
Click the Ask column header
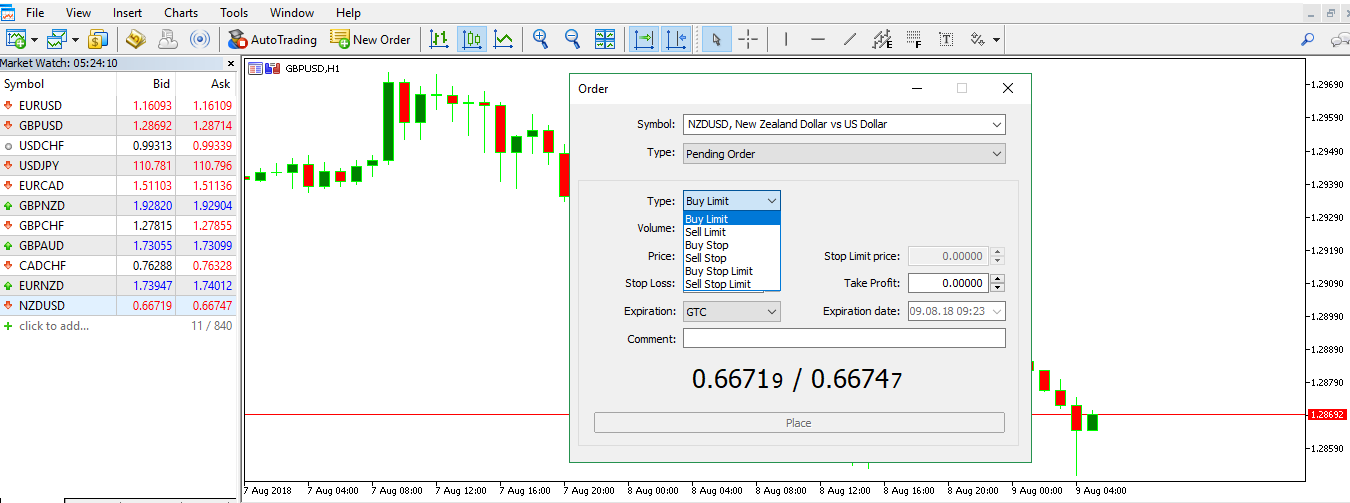[x=207, y=84]
